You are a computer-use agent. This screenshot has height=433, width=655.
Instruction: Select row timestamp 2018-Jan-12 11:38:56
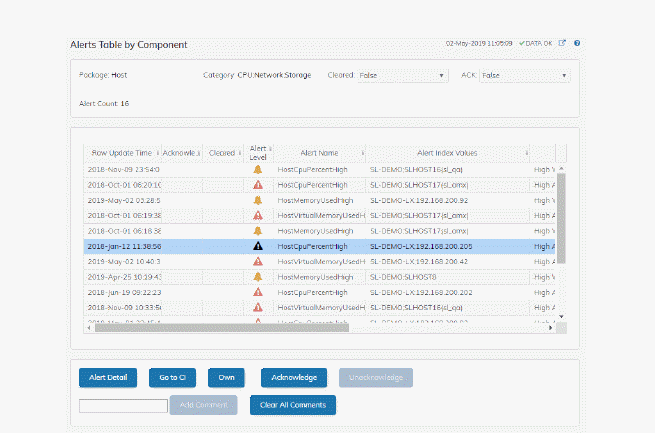pos(124,246)
